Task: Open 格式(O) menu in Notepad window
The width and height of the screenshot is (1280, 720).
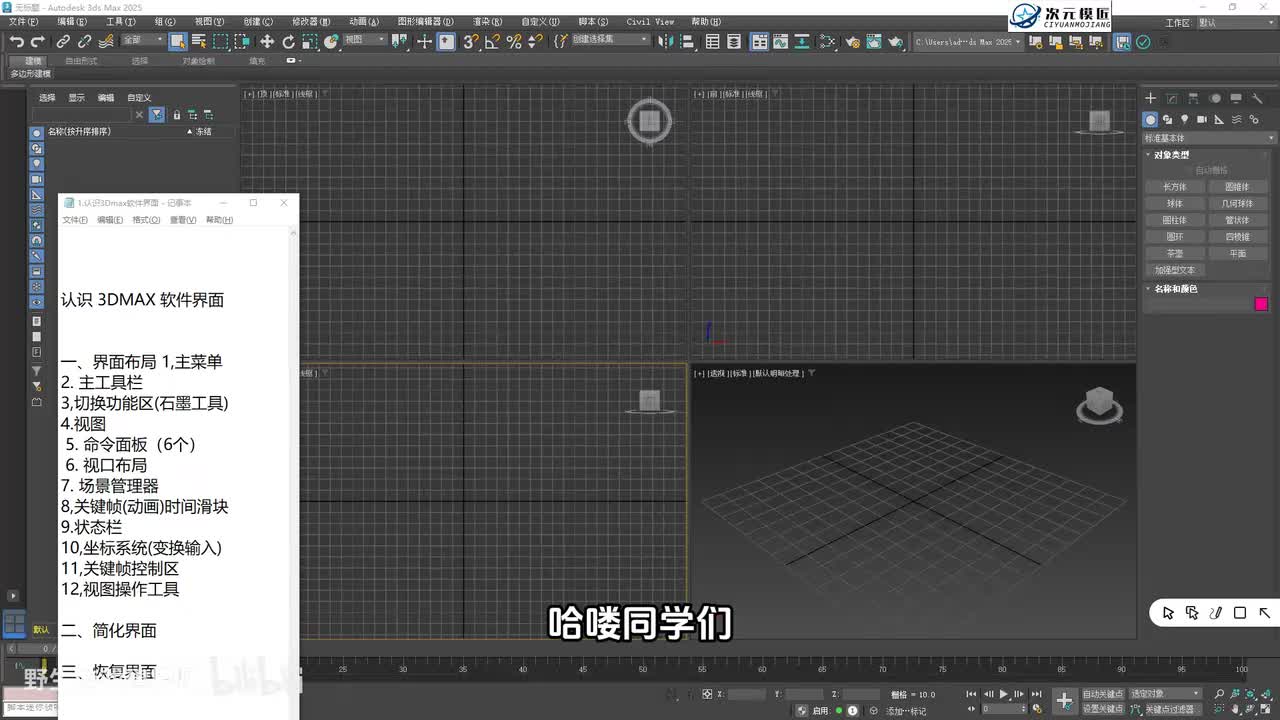Action: point(146,220)
